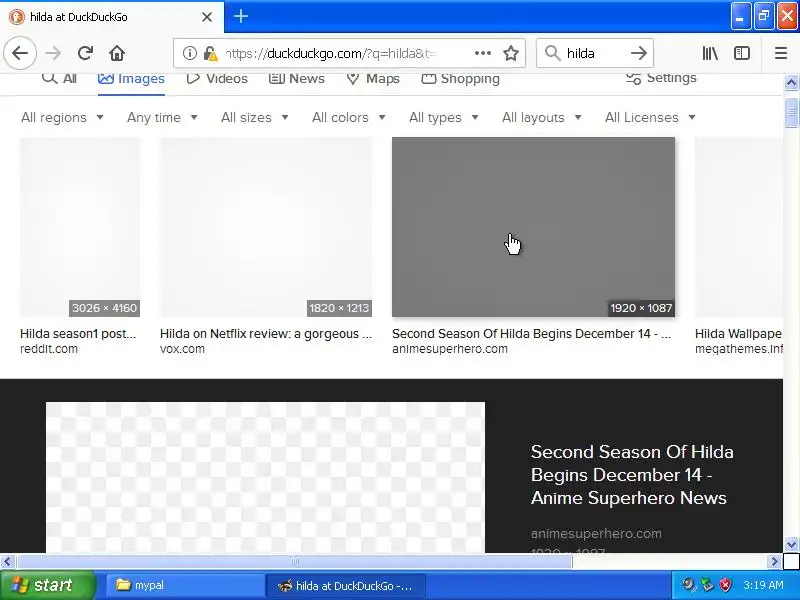Select the 3026 × 4160 image thumbnail
This screenshot has width=800, height=600.
[80, 227]
